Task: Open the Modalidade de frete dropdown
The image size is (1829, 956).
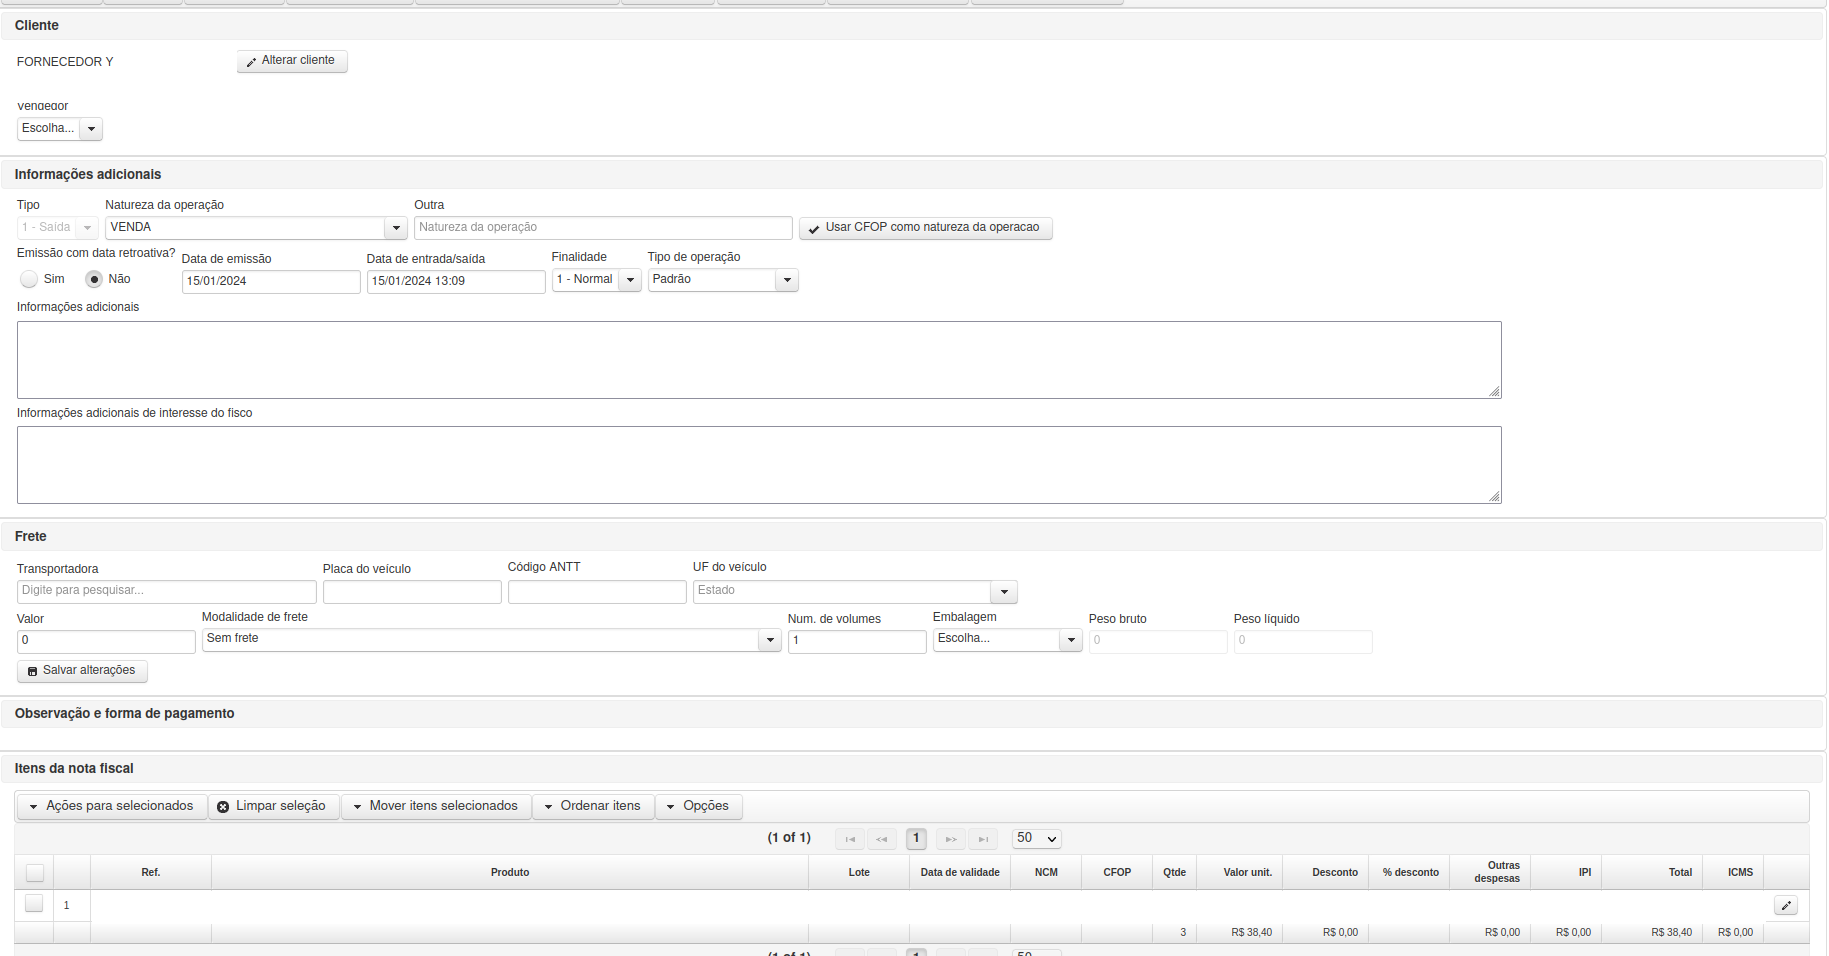Action: pyautogui.click(x=491, y=640)
